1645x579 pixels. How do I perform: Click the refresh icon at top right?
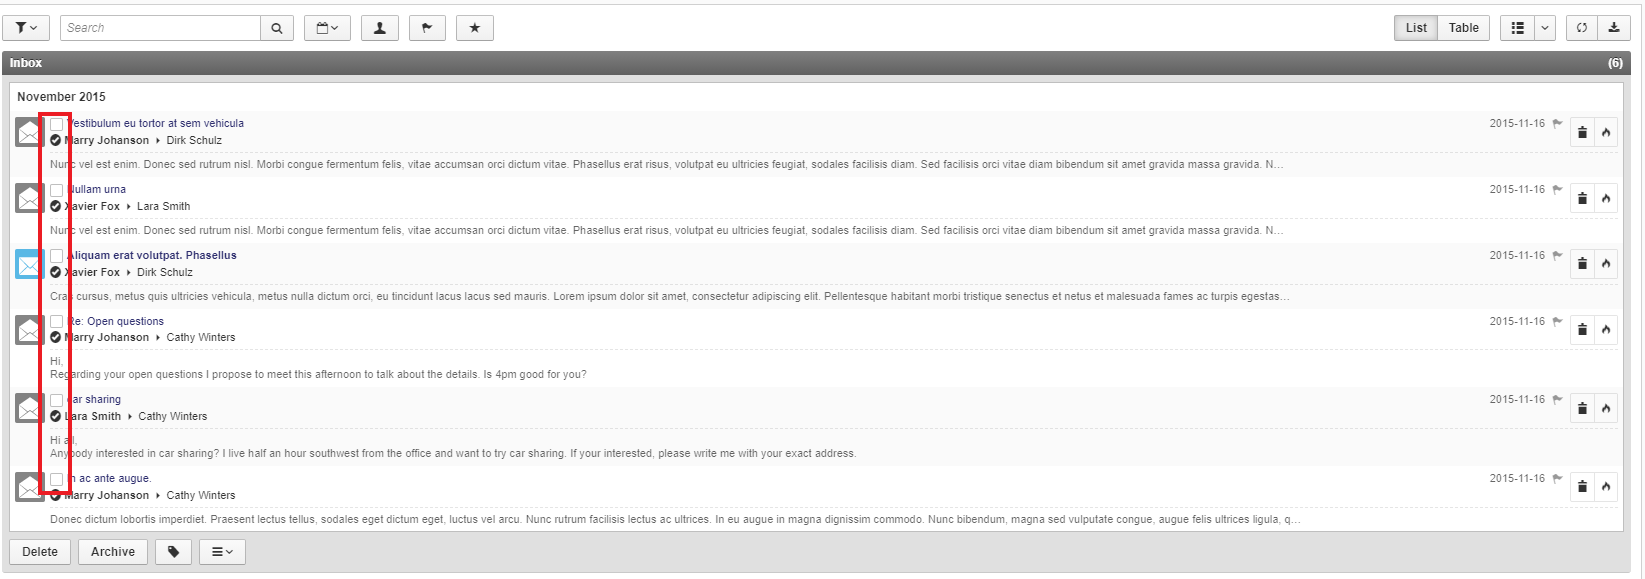pyautogui.click(x=1582, y=28)
